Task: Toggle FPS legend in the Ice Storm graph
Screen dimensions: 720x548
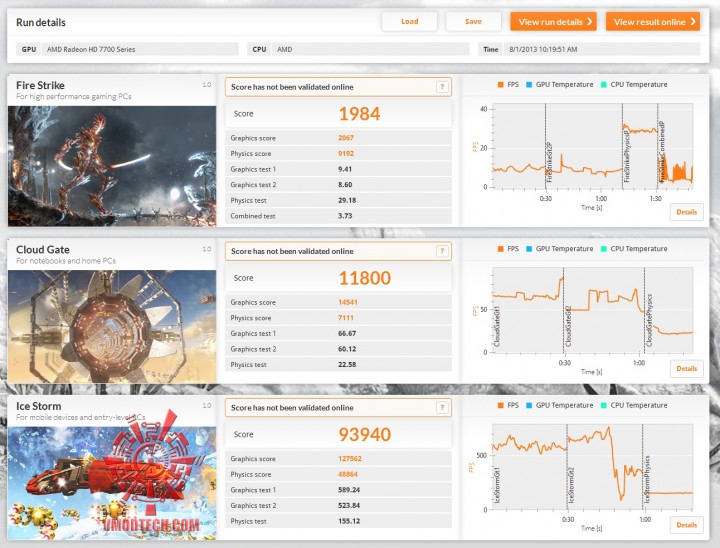Action: [x=508, y=405]
